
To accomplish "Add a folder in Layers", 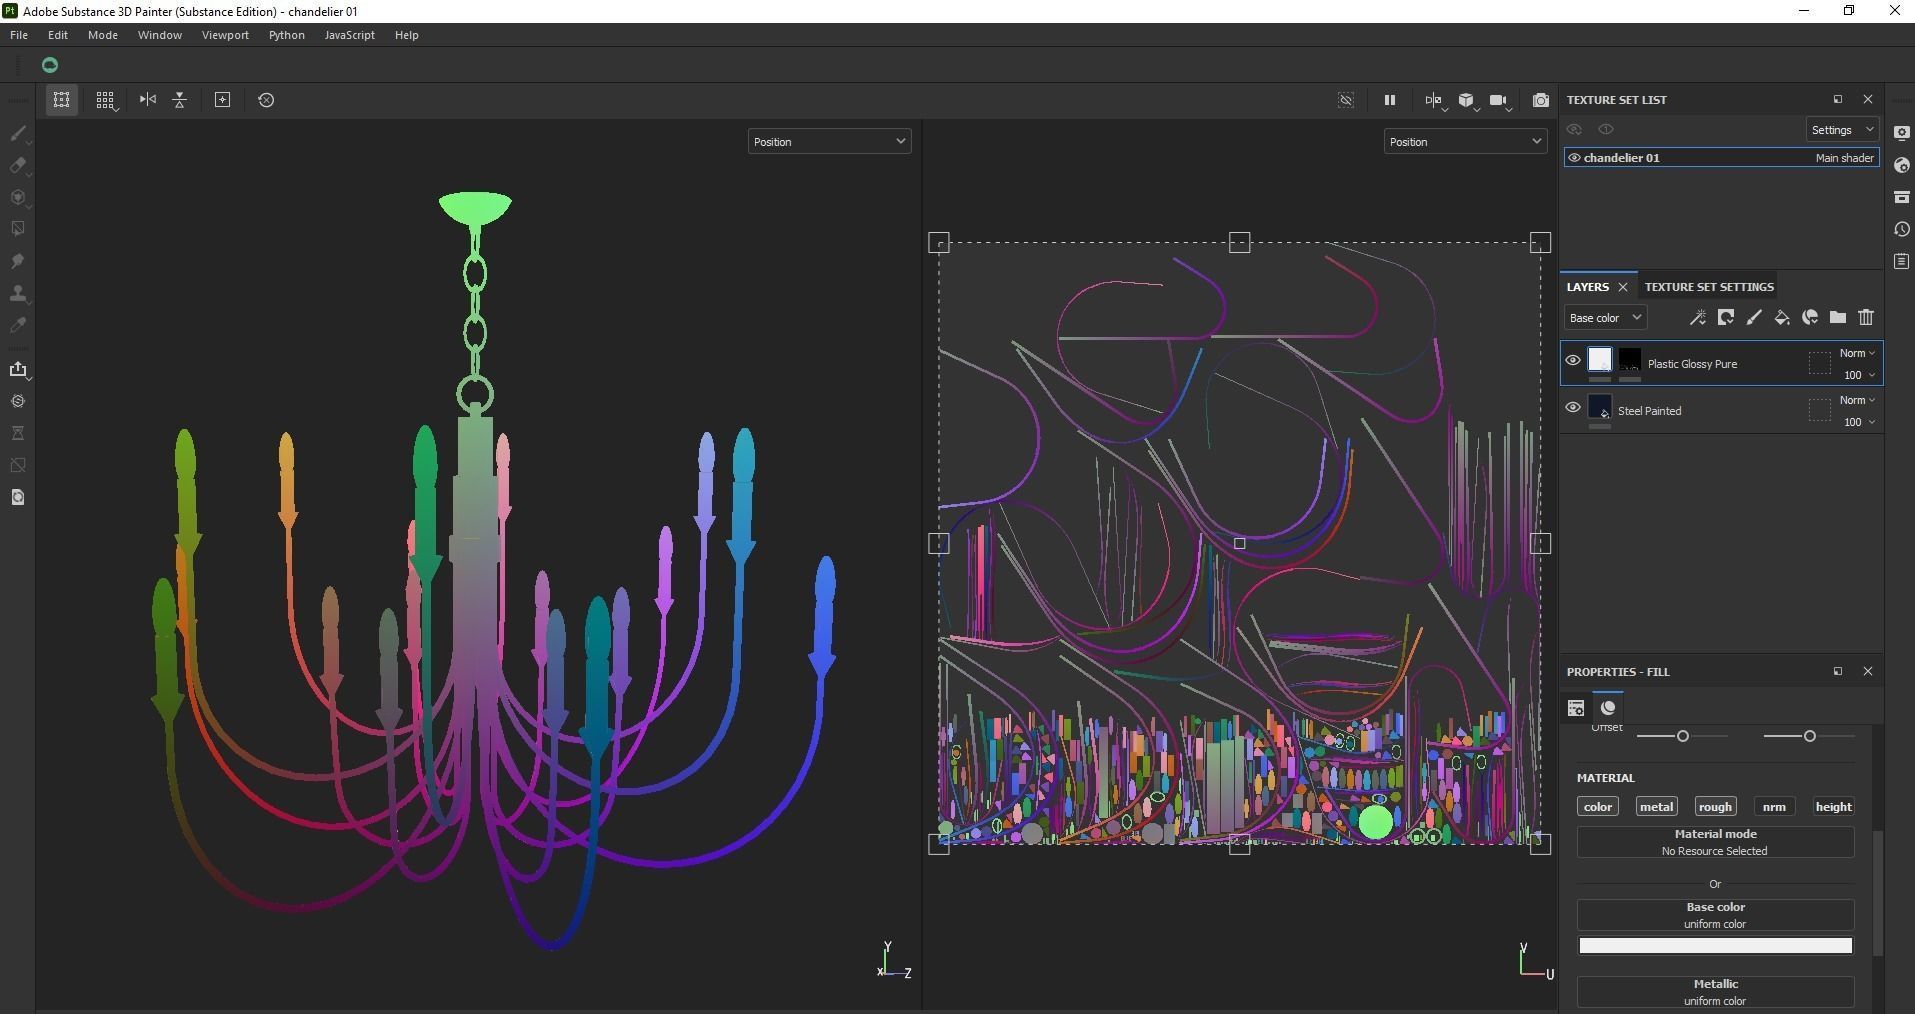I will tap(1838, 317).
